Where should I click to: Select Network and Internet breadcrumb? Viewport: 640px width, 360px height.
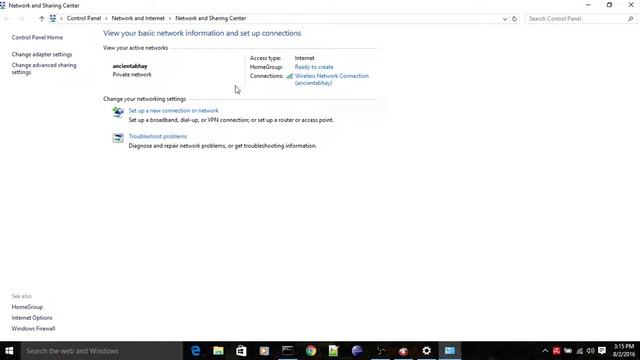coord(138,18)
